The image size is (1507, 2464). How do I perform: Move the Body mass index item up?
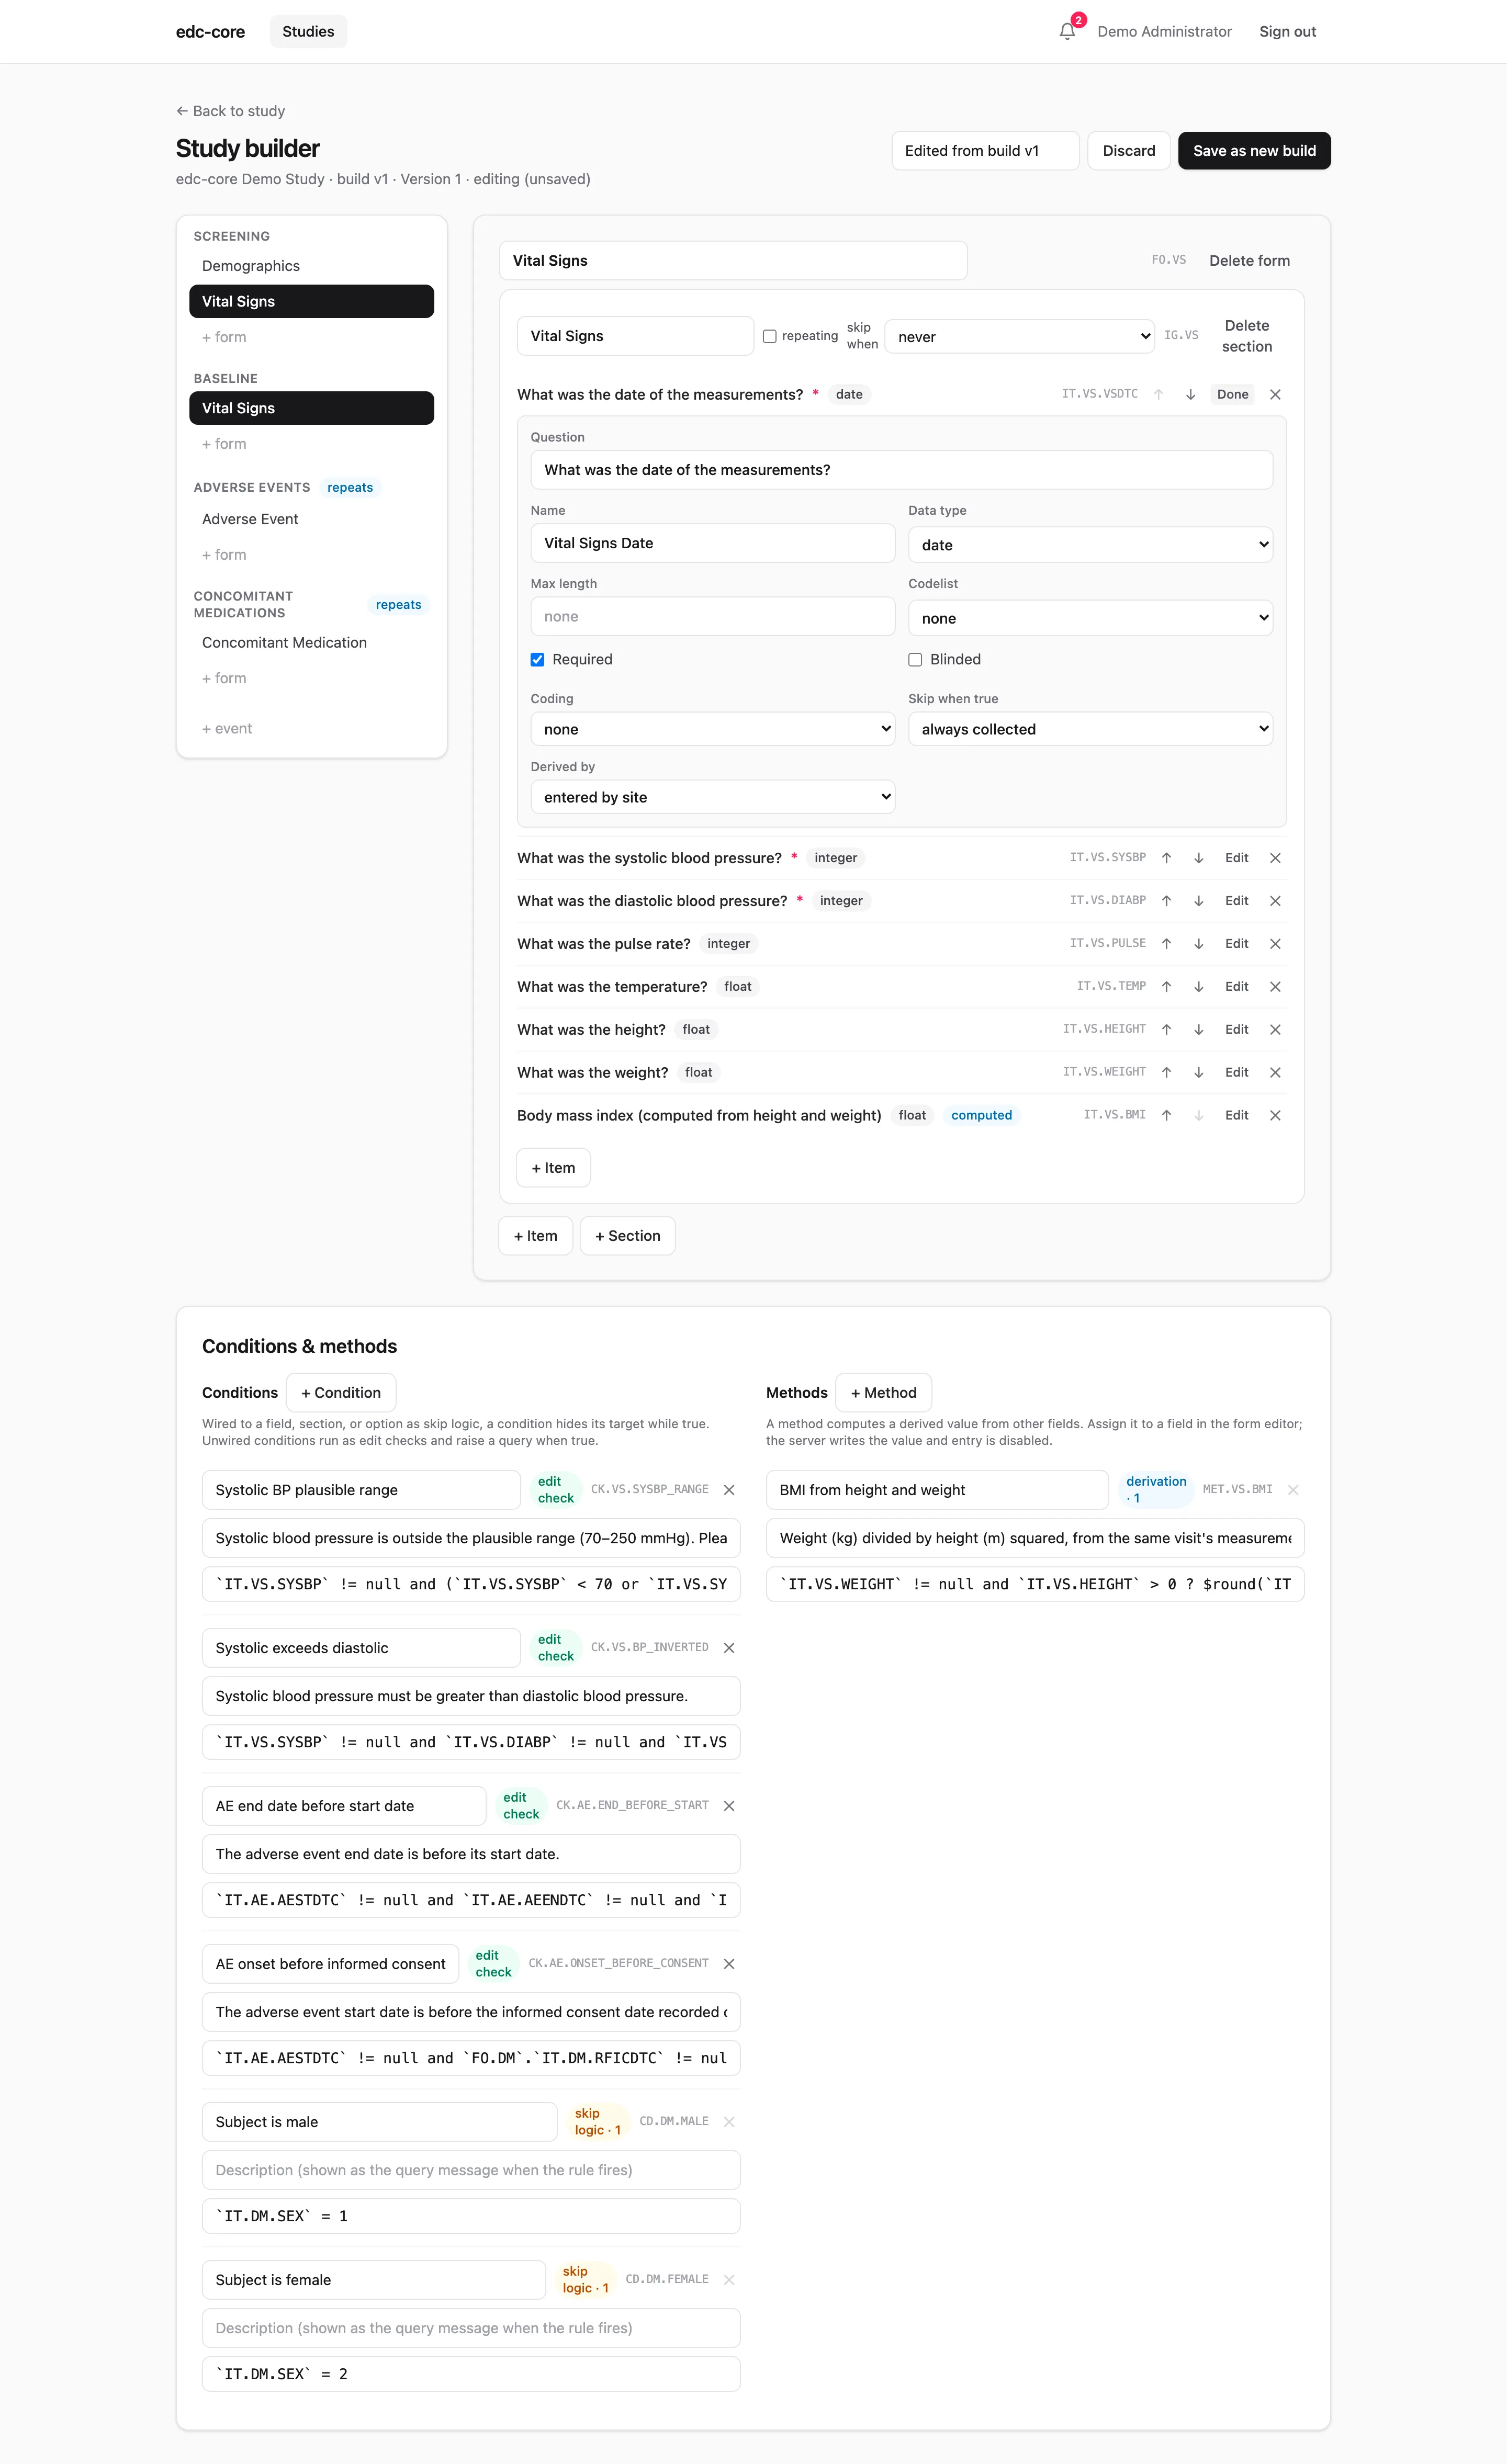tap(1166, 1116)
